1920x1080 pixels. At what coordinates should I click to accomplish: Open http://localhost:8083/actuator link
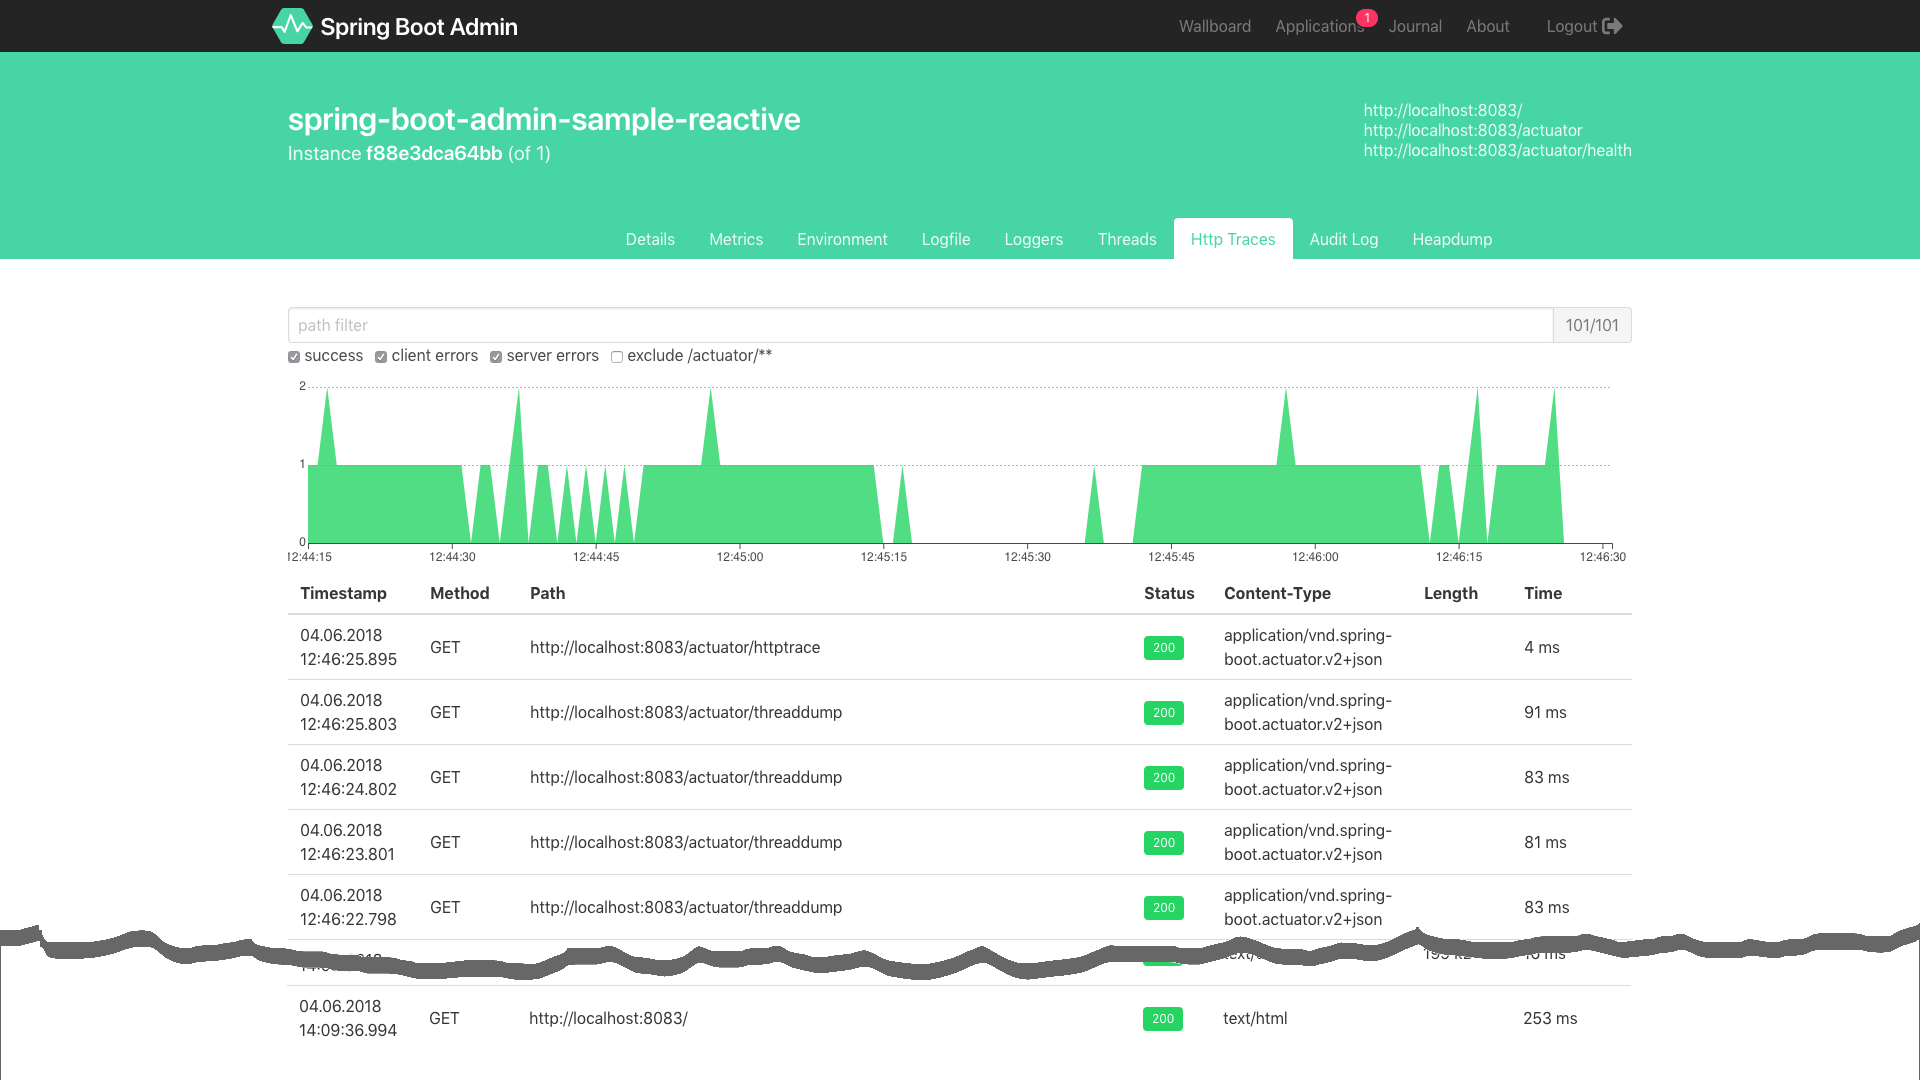coord(1472,129)
